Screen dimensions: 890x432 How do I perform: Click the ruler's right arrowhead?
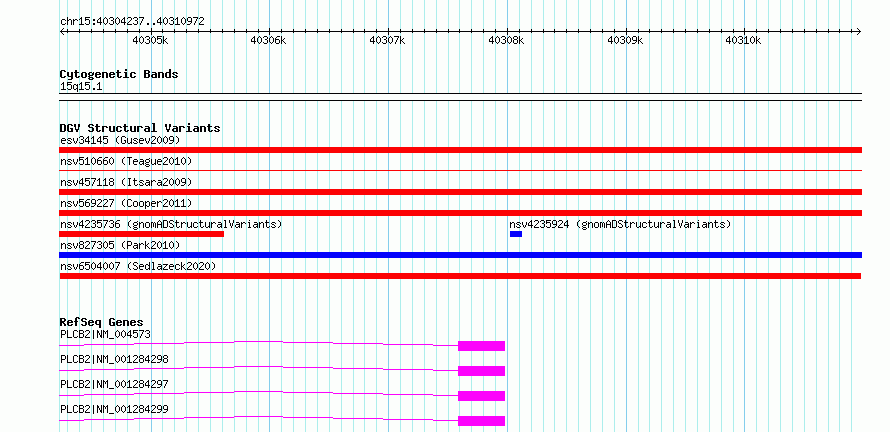pyautogui.click(x=859, y=31)
